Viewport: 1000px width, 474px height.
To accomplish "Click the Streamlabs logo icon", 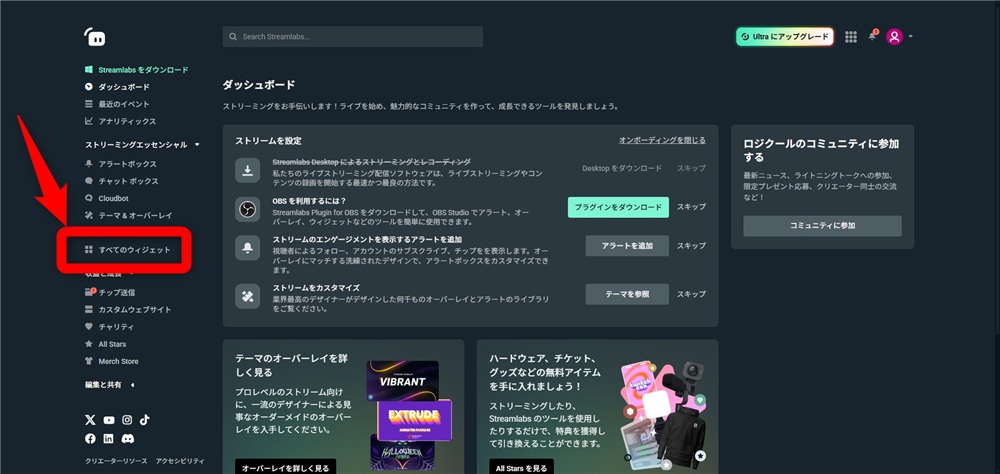I will point(95,37).
